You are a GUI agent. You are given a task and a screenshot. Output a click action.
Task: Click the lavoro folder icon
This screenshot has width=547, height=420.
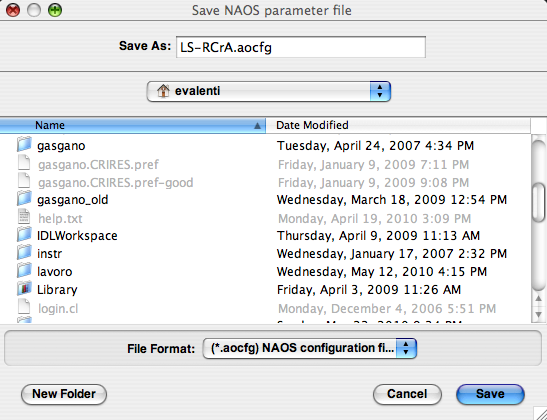pos(24,271)
